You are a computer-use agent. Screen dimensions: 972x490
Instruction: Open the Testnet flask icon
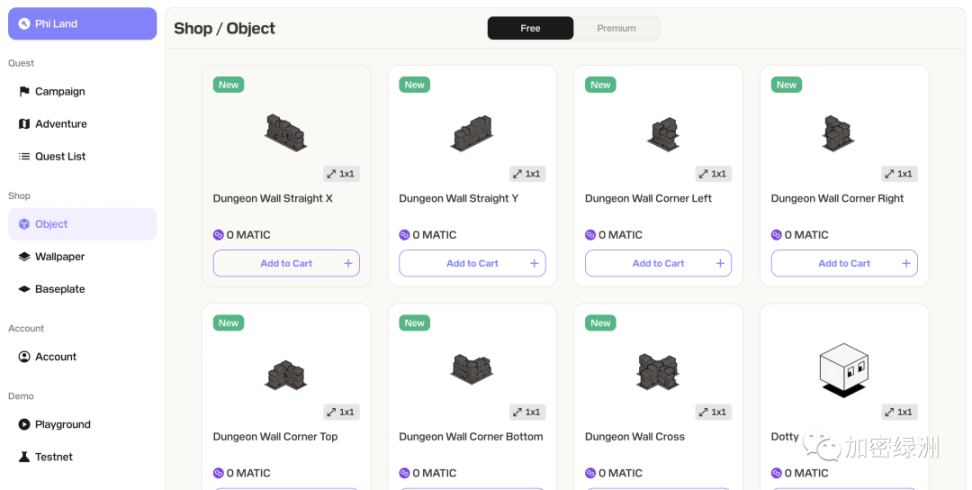(24, 457)
